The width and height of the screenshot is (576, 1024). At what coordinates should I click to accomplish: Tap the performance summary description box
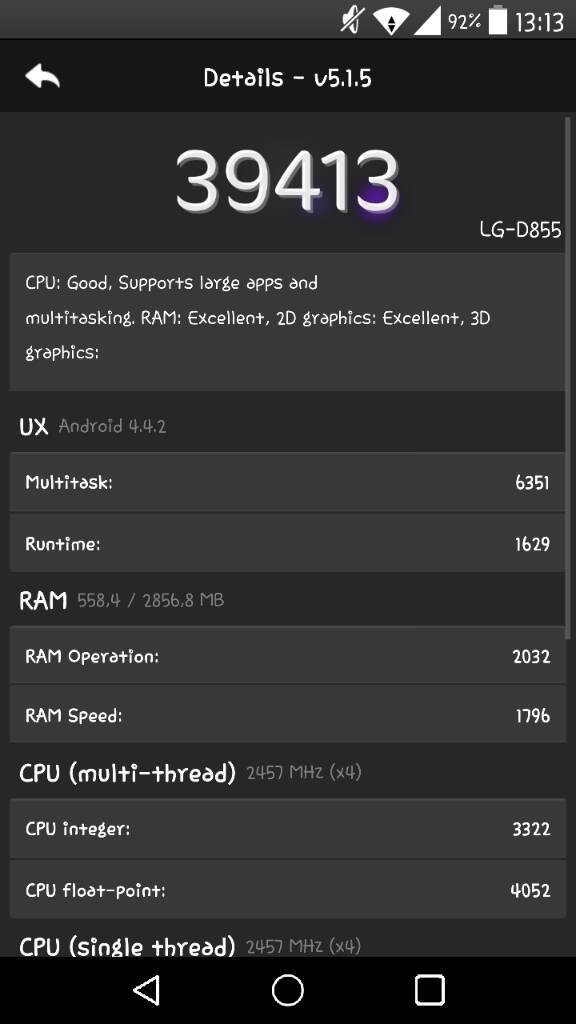pyautogui.click(x=287, y=322)
